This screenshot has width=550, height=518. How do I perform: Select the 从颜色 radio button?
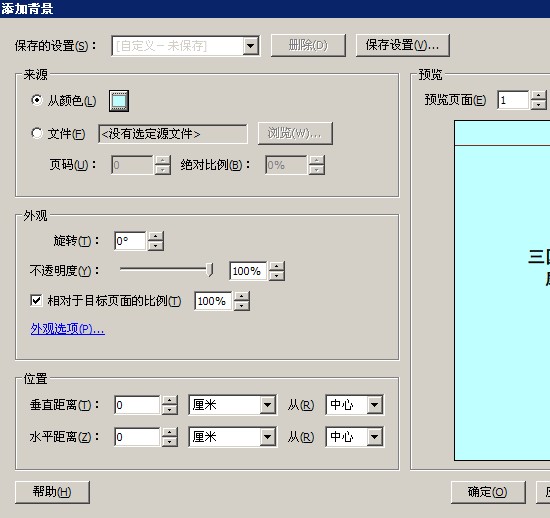click(37, 100)
